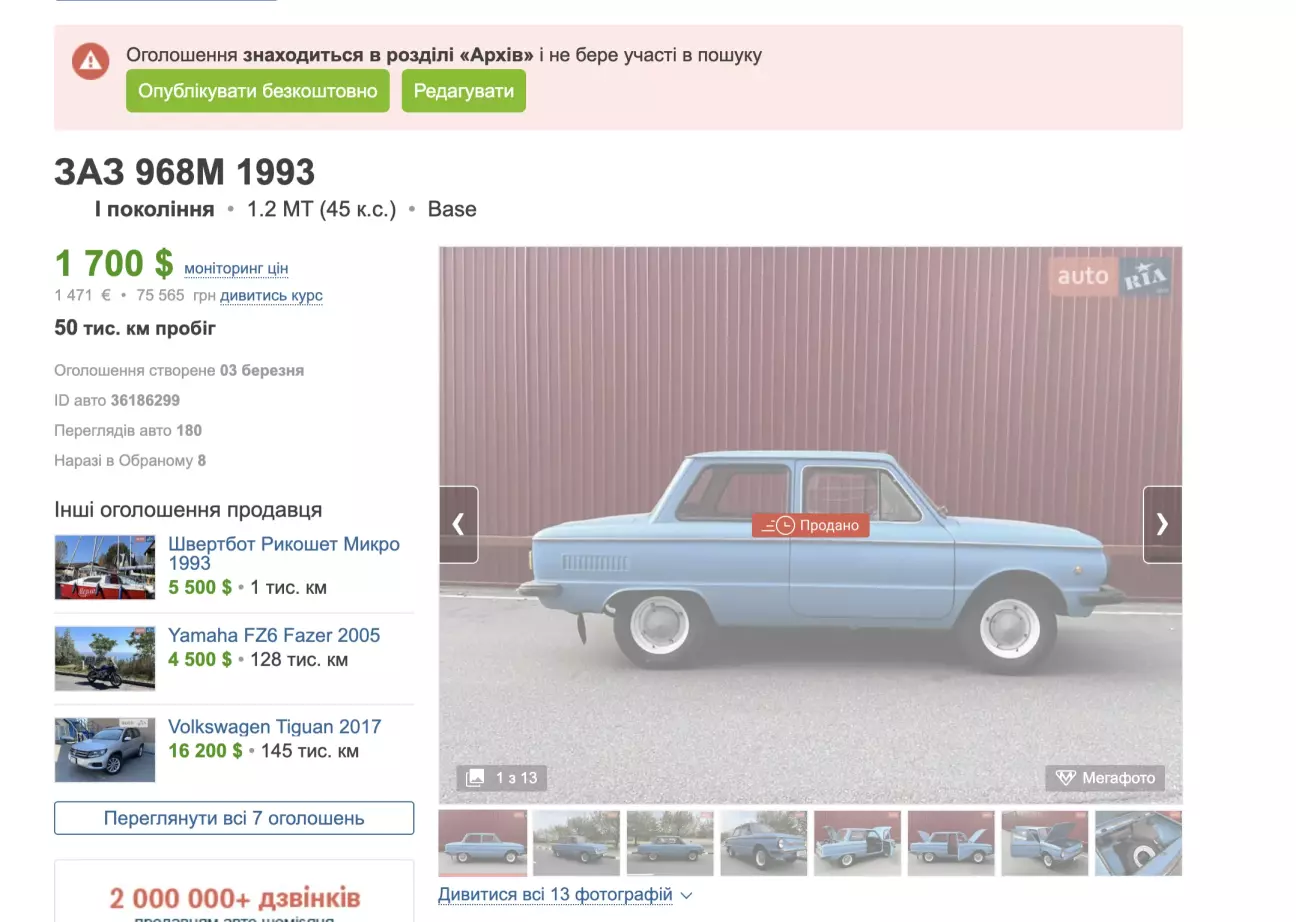1296x922 pixels.
Task: Select last thumbnail showing spare wheel
Action: pyautogui.click(x=1138, y=843)
